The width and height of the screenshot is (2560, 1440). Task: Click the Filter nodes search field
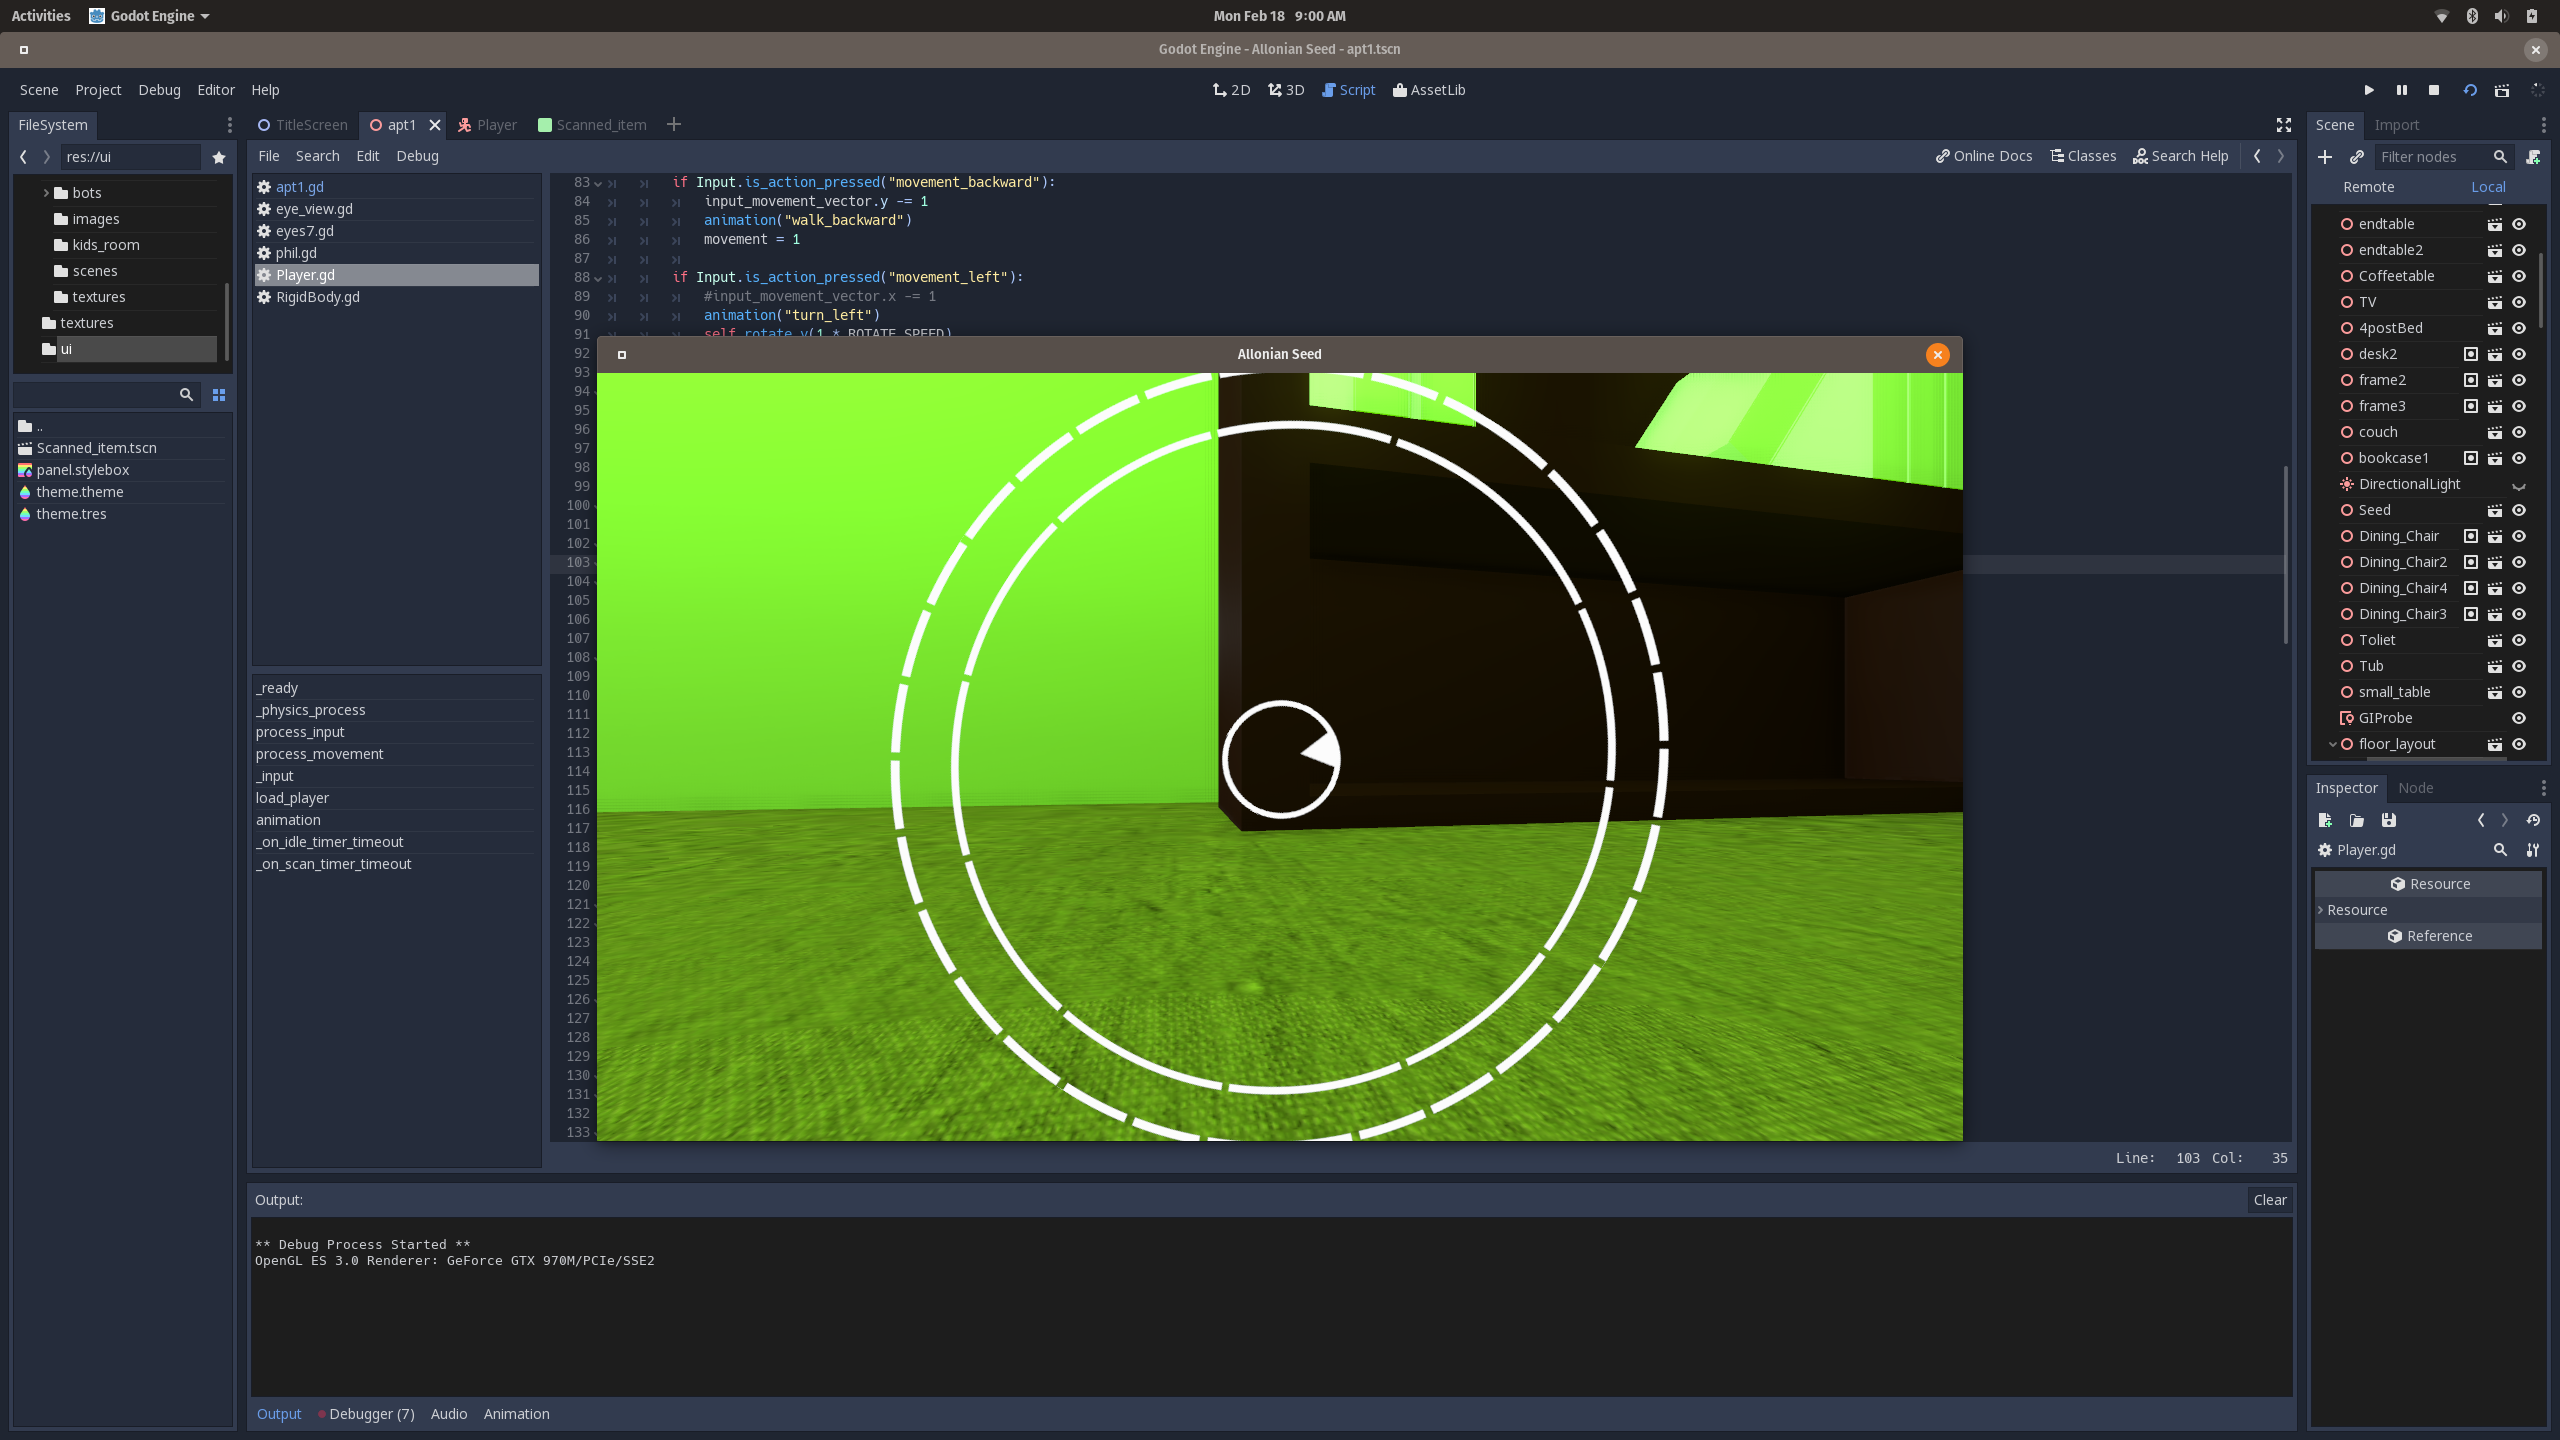tap(2432, 157)
